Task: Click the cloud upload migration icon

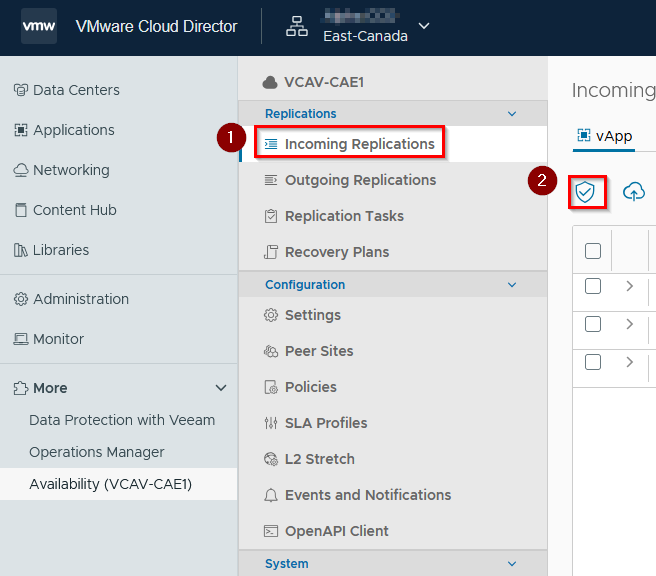Action: pos(633,192)
